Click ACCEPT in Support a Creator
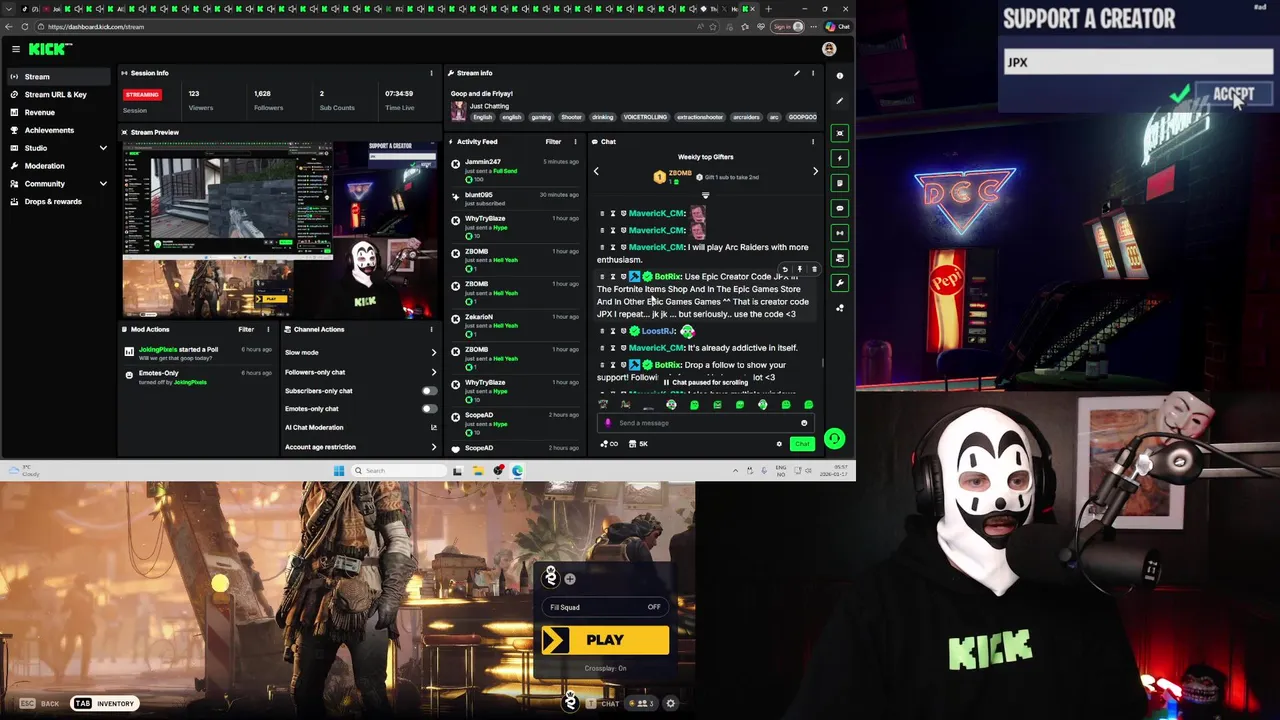 tap(1232, 94)
